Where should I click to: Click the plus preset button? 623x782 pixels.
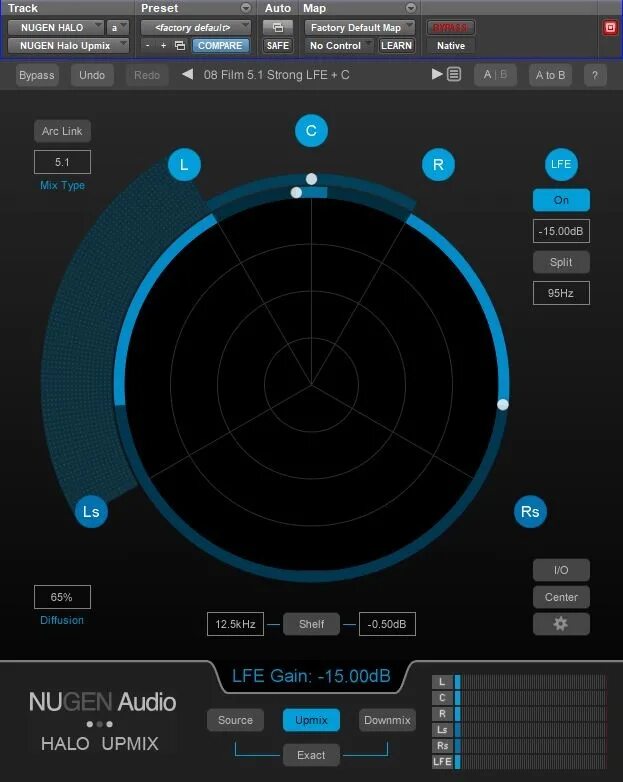[163, 46]
